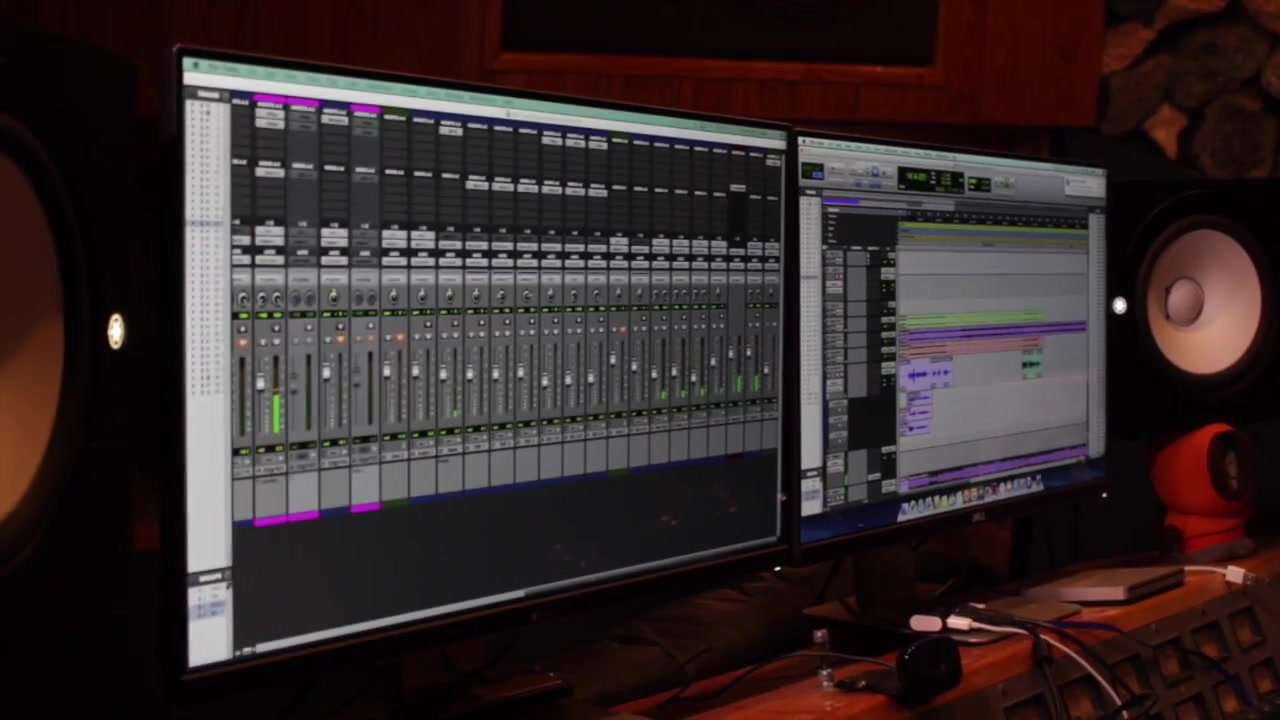This screenshot has height=720, width=1280.
Task: Open the top insert slot on second channel
Action: click(270, 112)
